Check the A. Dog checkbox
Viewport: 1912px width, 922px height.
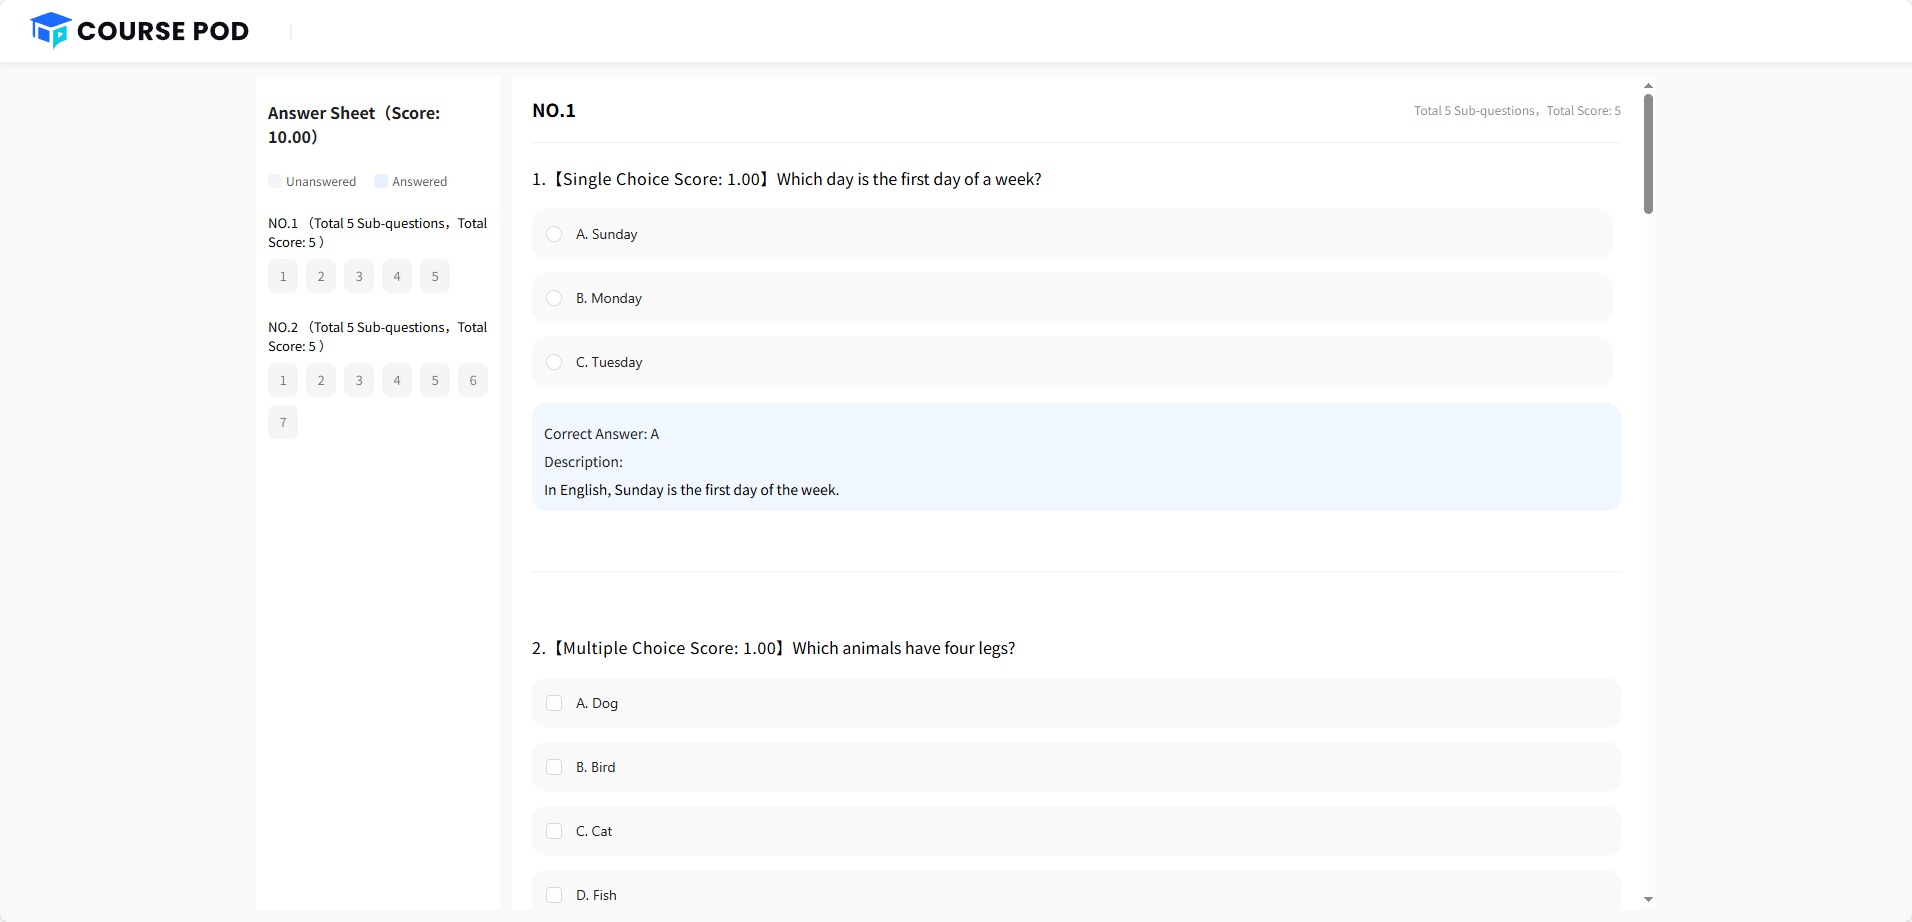554,703
